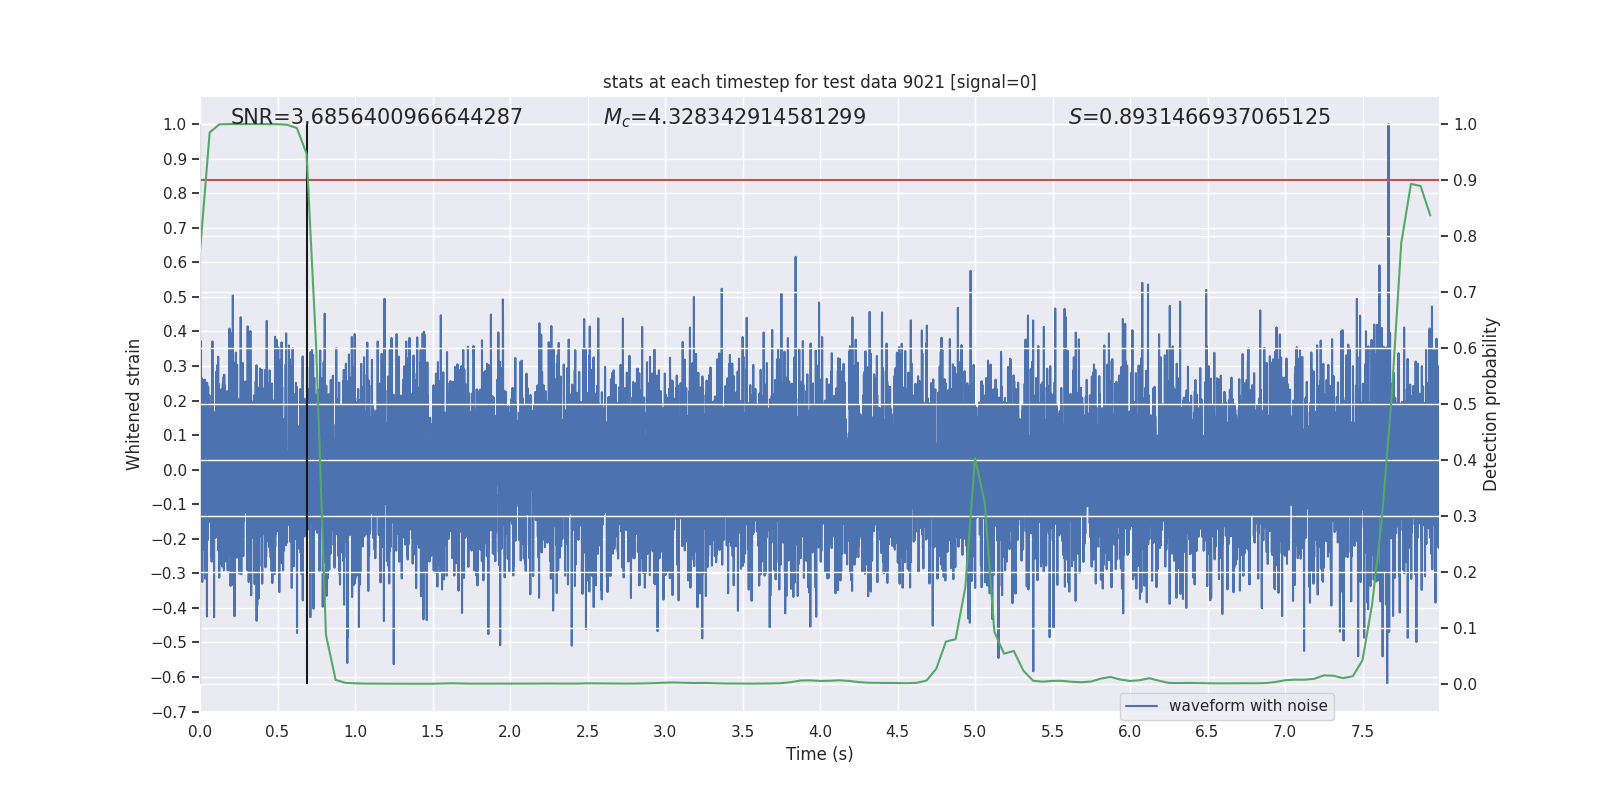Viewport: 1600px width, 800px height.
Task: Click the 0.0 tick on the right probability axis
Action: coord(1465,685)
